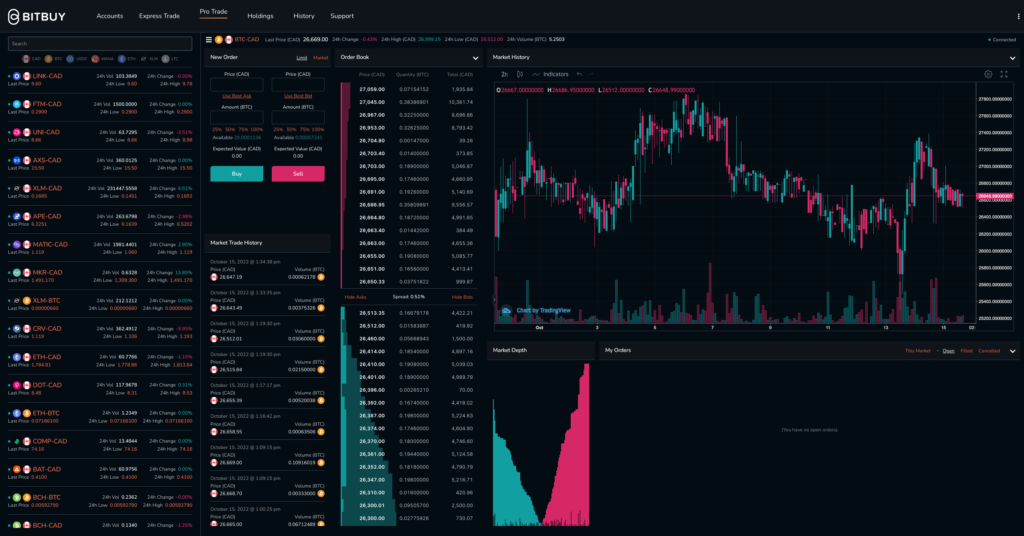1024x536 pixels.
Task: Click the BAT coin icon
Action: pos(17,469)
